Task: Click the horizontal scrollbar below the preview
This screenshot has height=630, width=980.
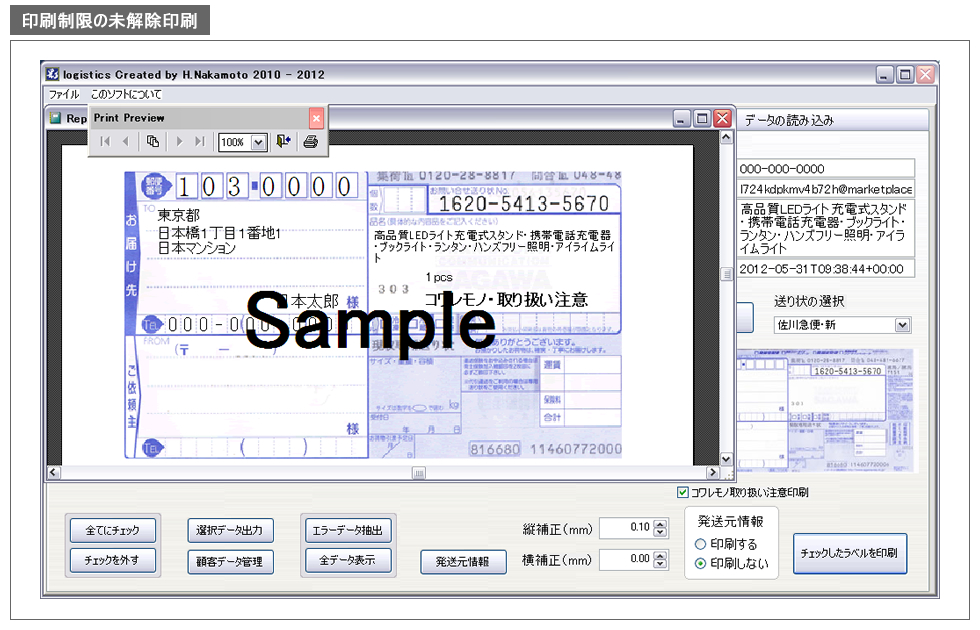Action: point(400,470)
